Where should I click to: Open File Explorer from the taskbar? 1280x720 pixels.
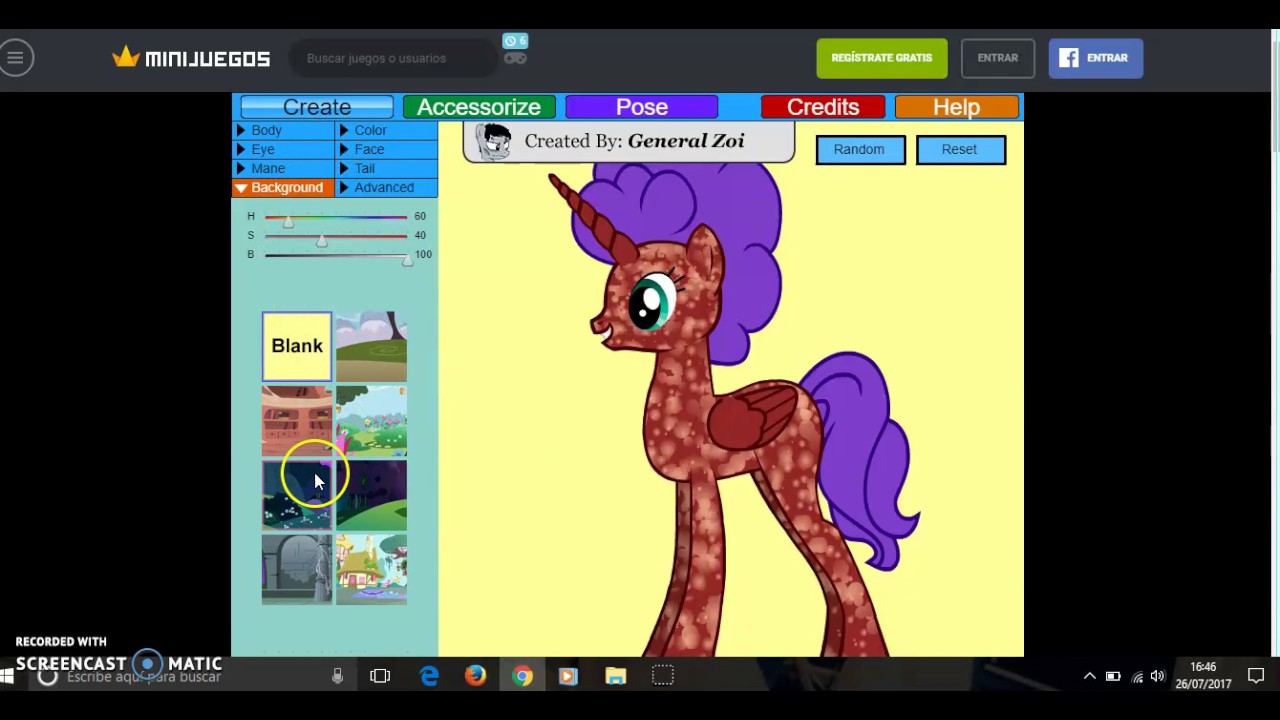coord(615,677)
